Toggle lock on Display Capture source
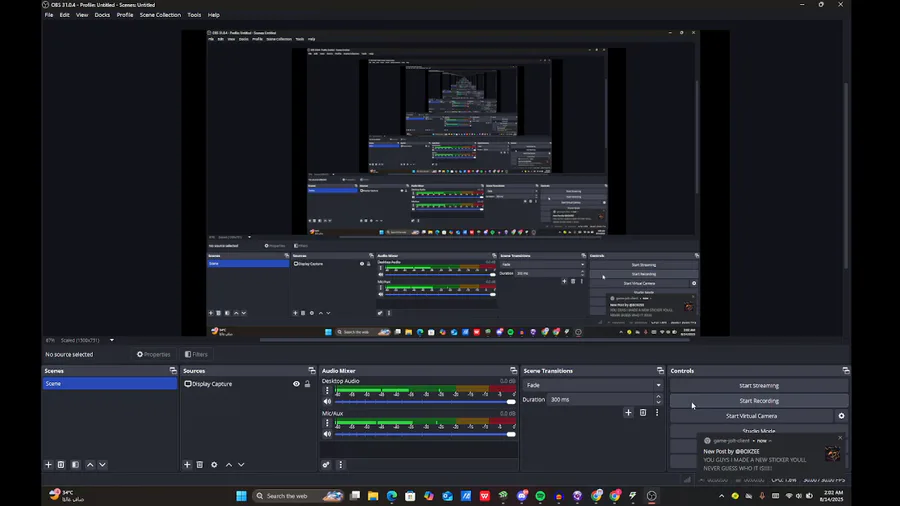Viewport: 900px width, 506px height. tap(308, 384)
